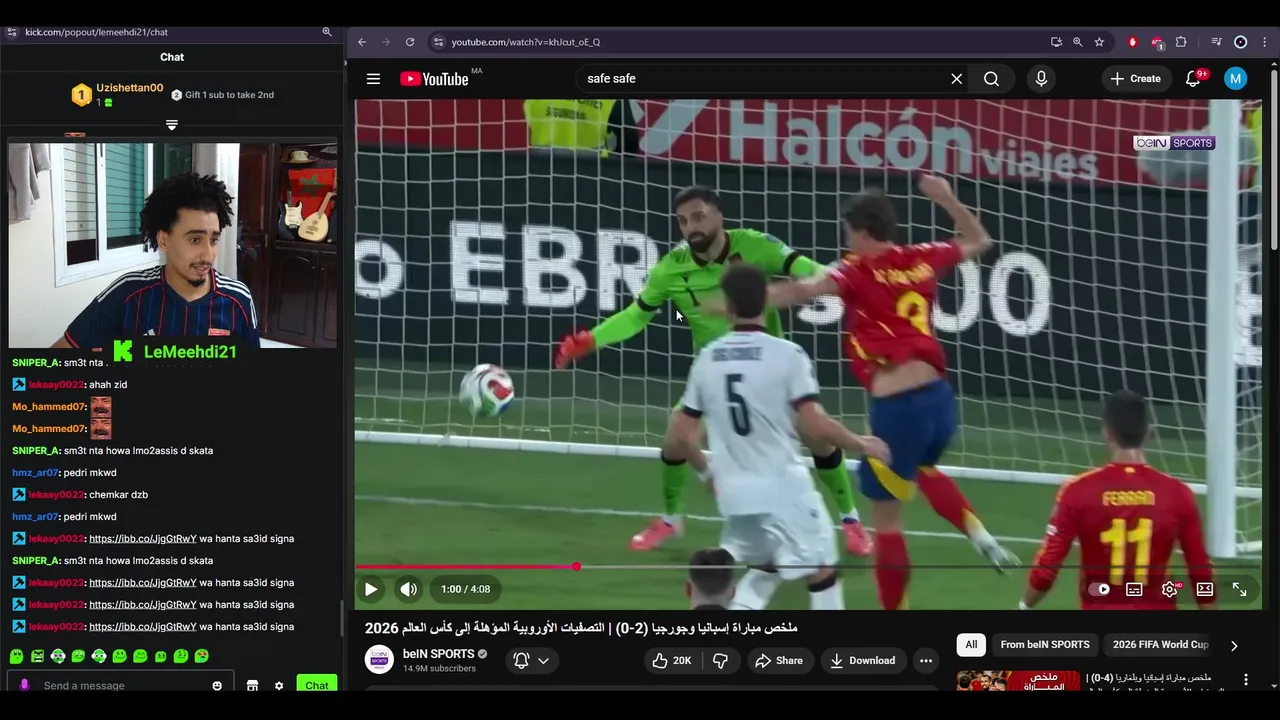Click the beIN SPORTS channel avatar
This screenshot has width=1280, height=720.
[379, 660]
